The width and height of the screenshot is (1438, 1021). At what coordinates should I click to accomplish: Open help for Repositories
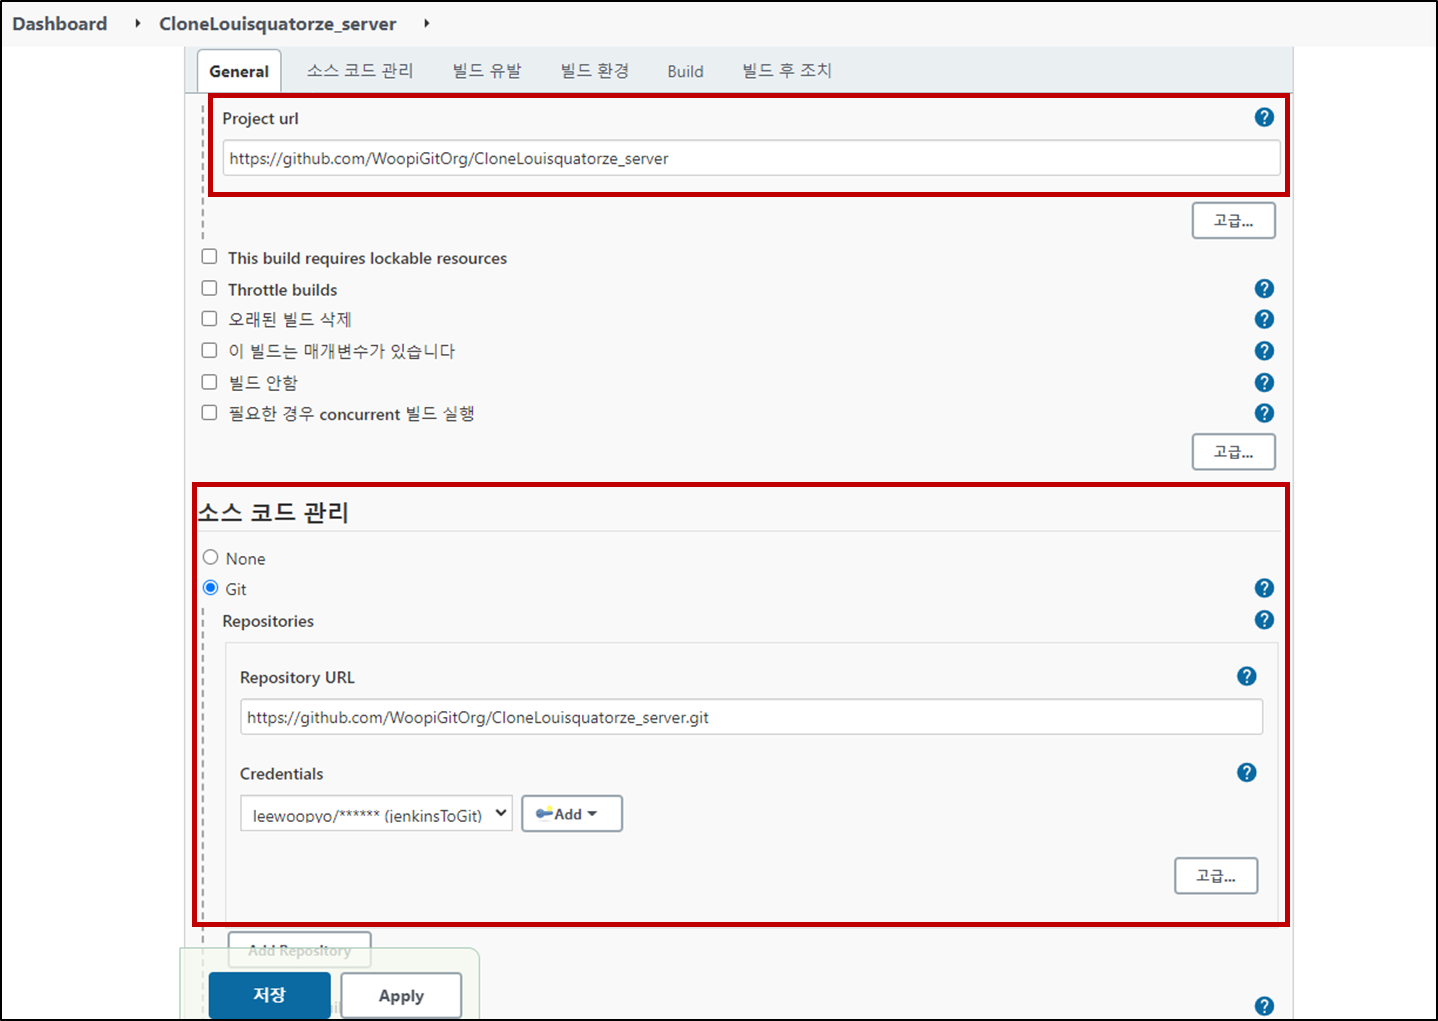pos(1264,620)
